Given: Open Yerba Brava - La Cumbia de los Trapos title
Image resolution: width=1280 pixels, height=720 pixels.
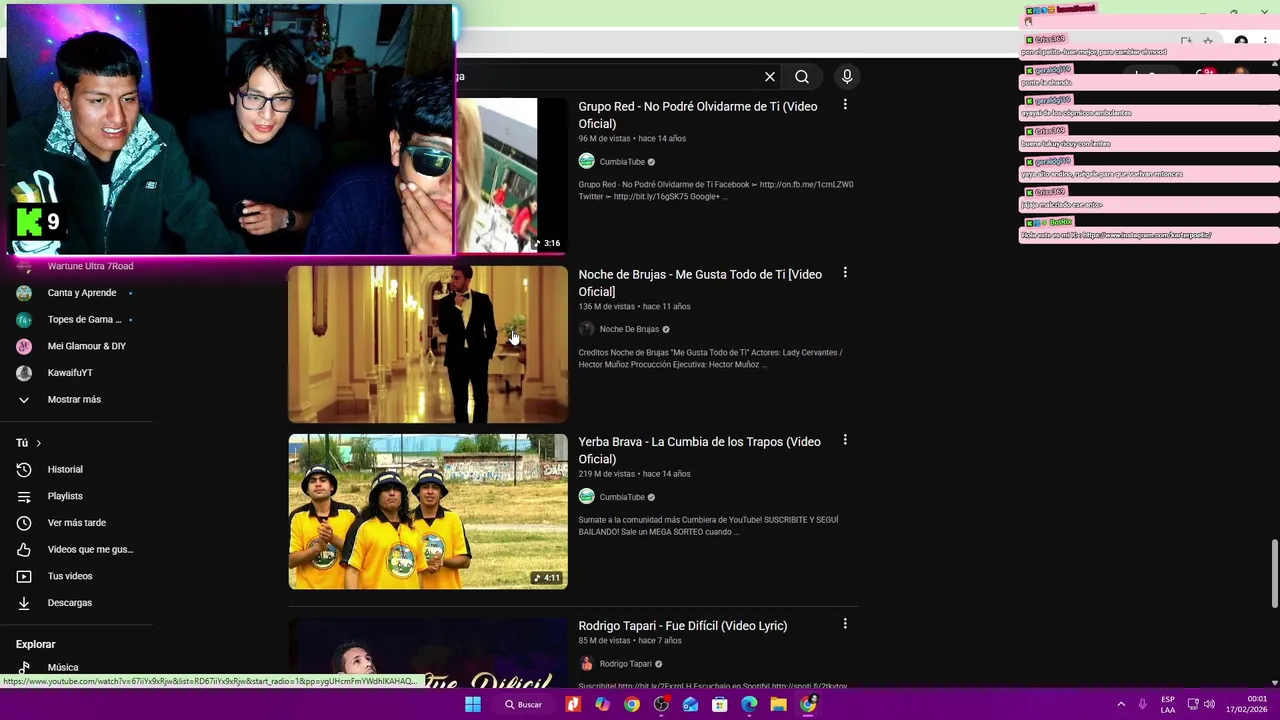Looking at the screenshot, I should click(699, 450).
